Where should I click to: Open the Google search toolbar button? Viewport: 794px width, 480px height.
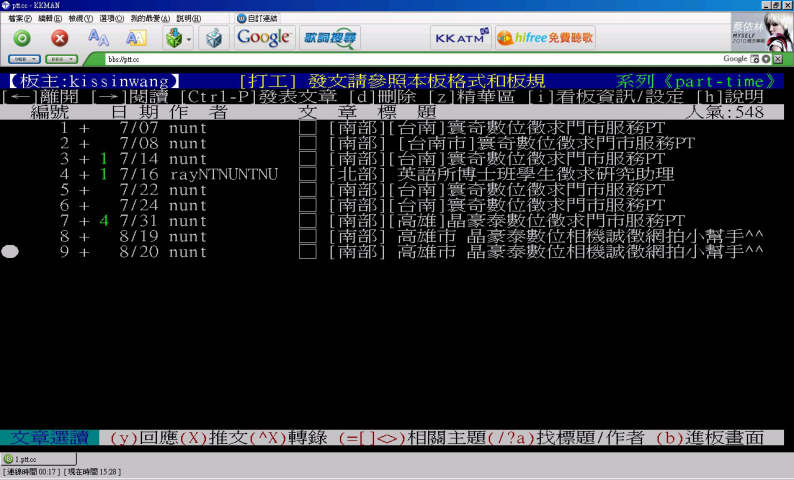click(264, 37)
